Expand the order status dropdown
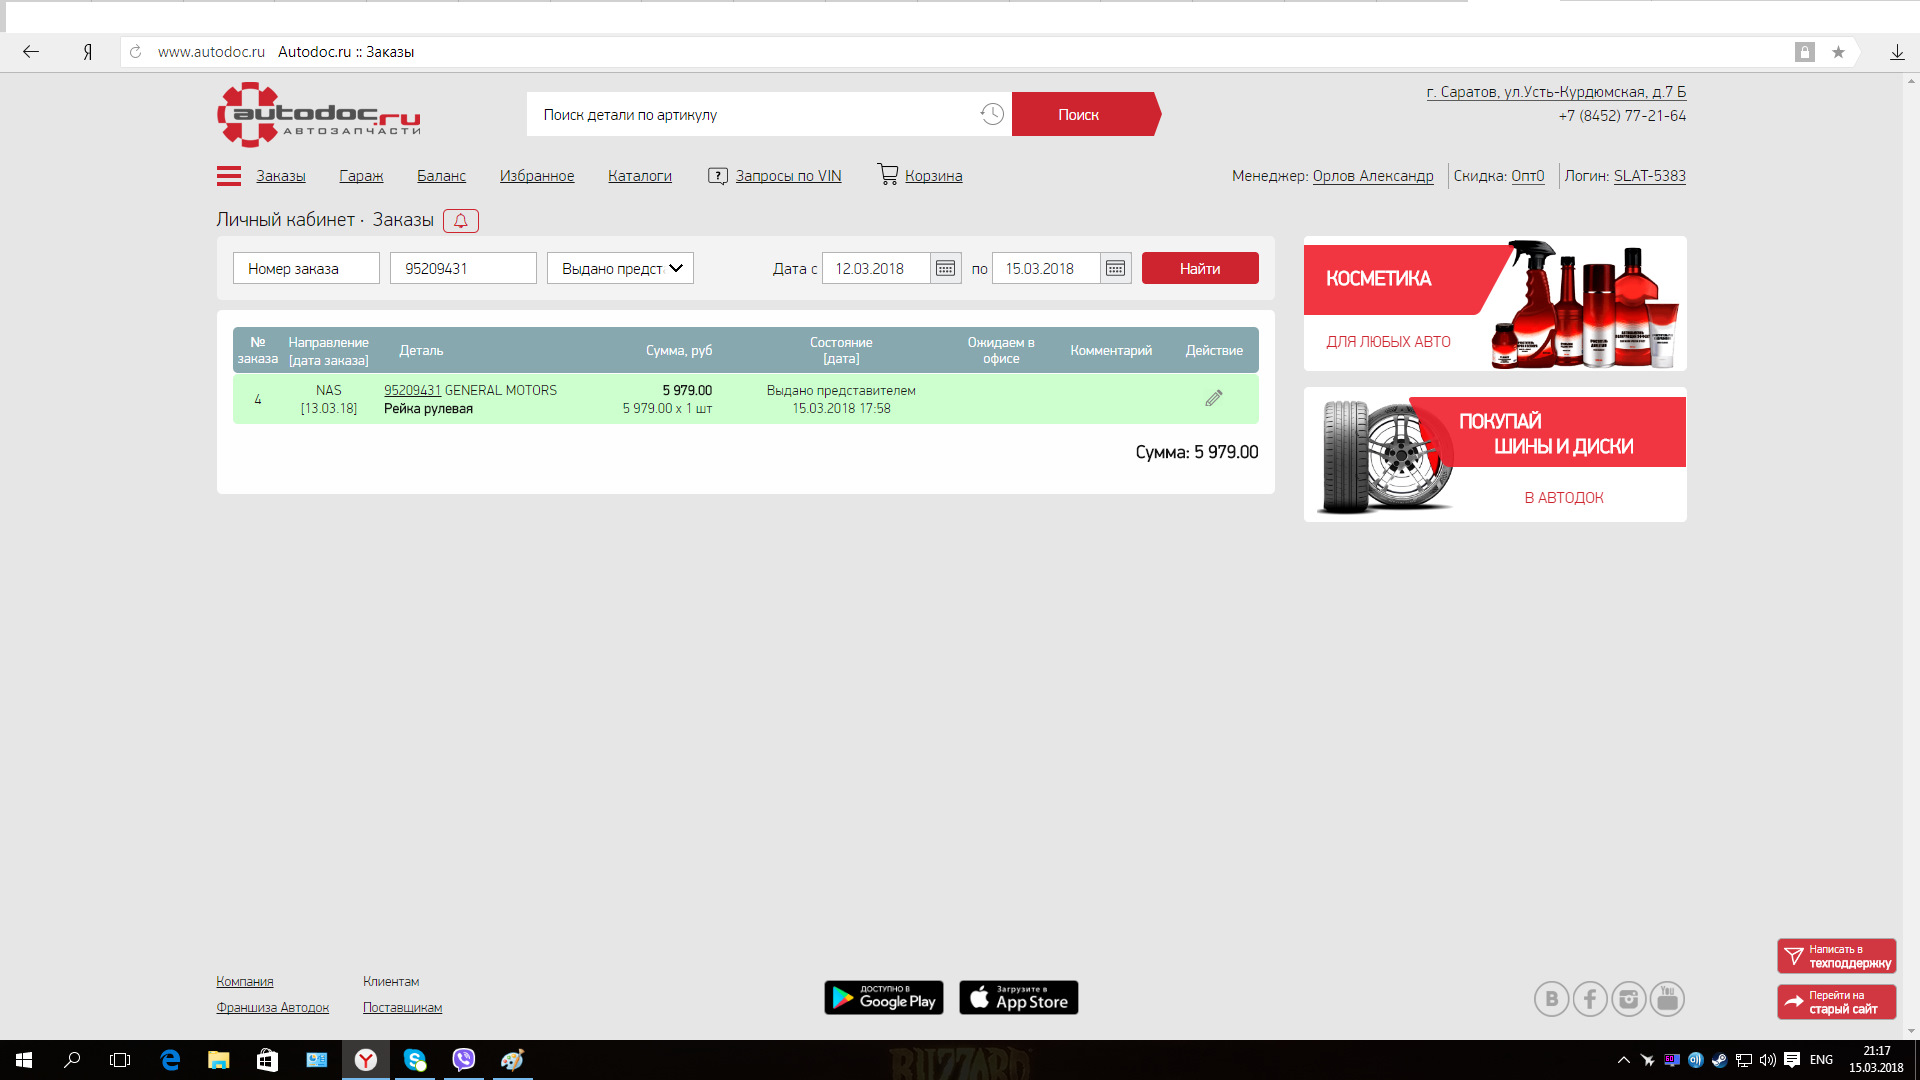The height and width of the screenshot is (1080, 1920). pos(620,268)
